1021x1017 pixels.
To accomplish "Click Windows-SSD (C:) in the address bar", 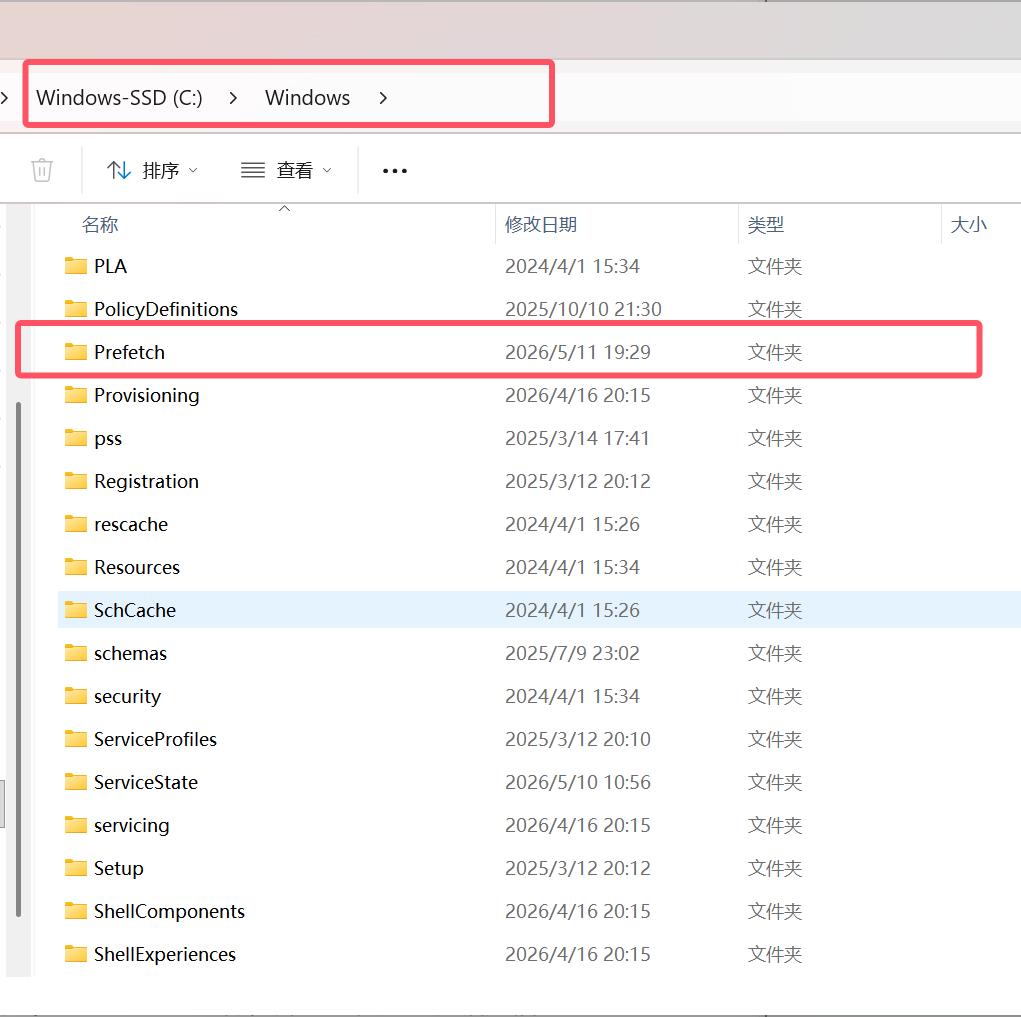I will click(x=119, y=98).
